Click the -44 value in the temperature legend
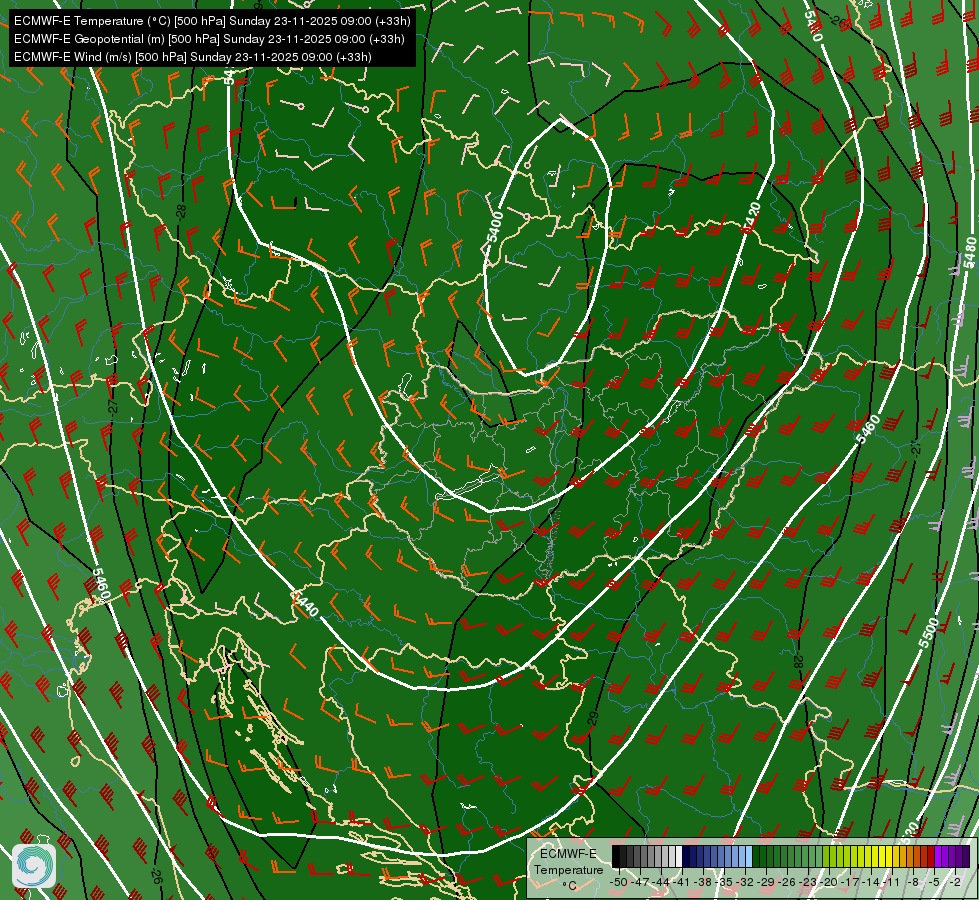Screen dimensions: 979x900 [661, 882]
